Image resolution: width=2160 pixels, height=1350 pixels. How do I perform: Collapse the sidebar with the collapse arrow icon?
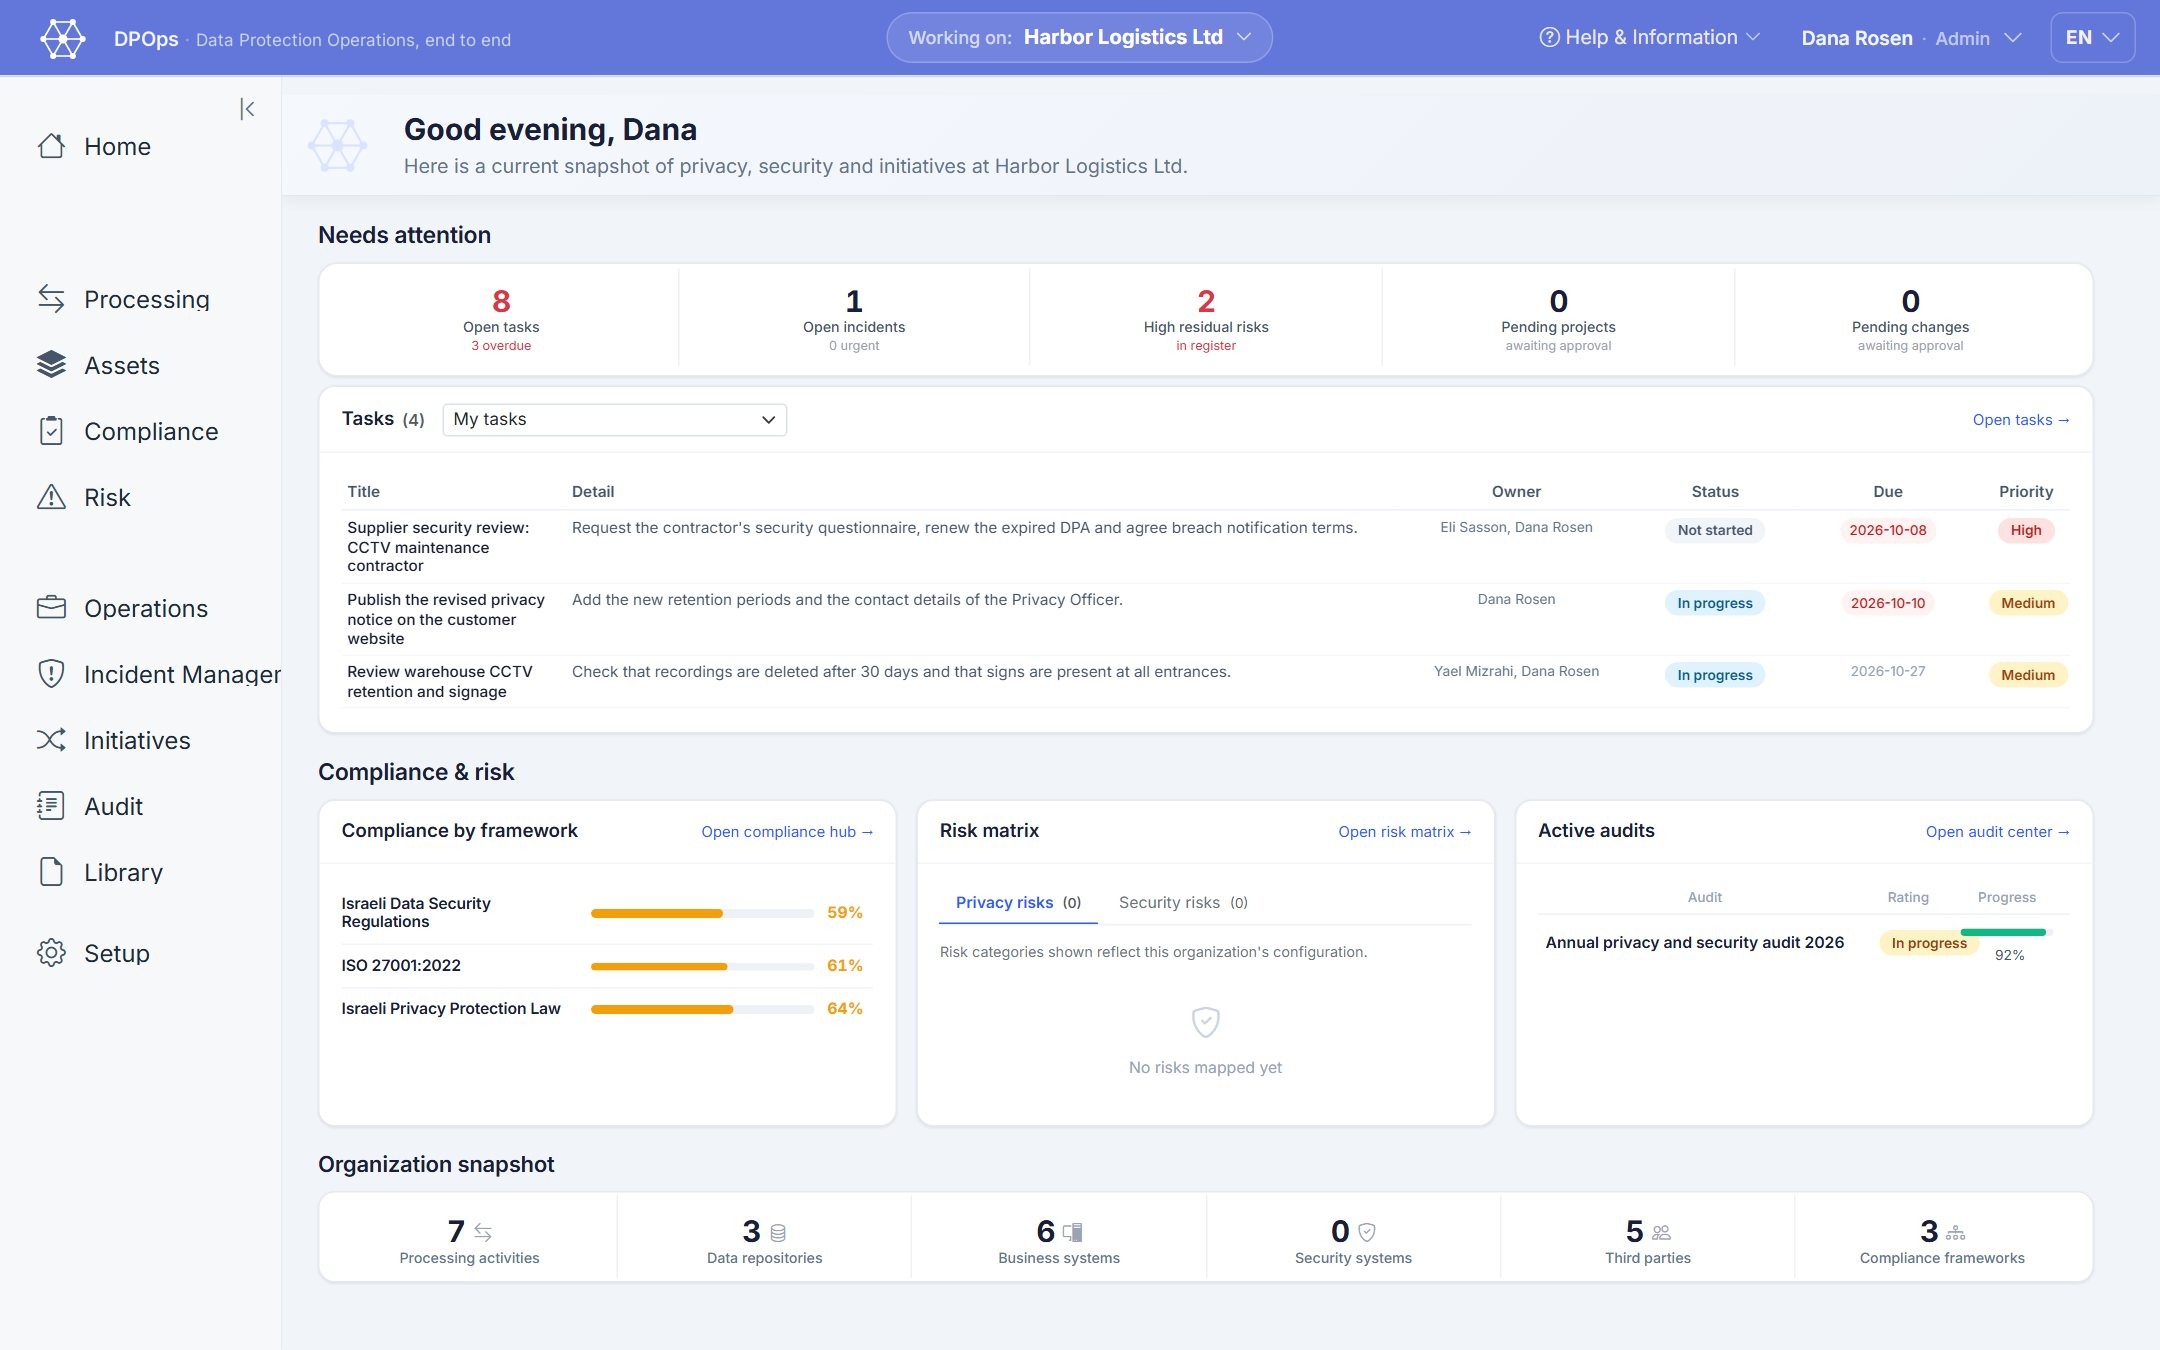[247, 109]
